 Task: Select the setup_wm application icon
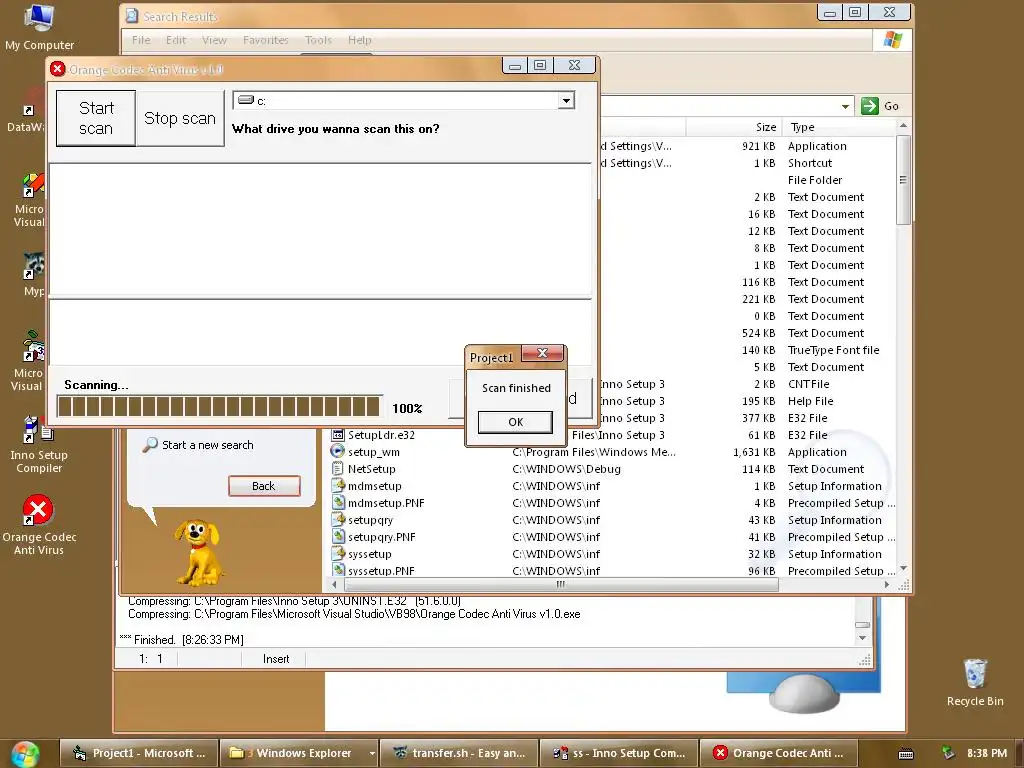[x=338, y=452]
